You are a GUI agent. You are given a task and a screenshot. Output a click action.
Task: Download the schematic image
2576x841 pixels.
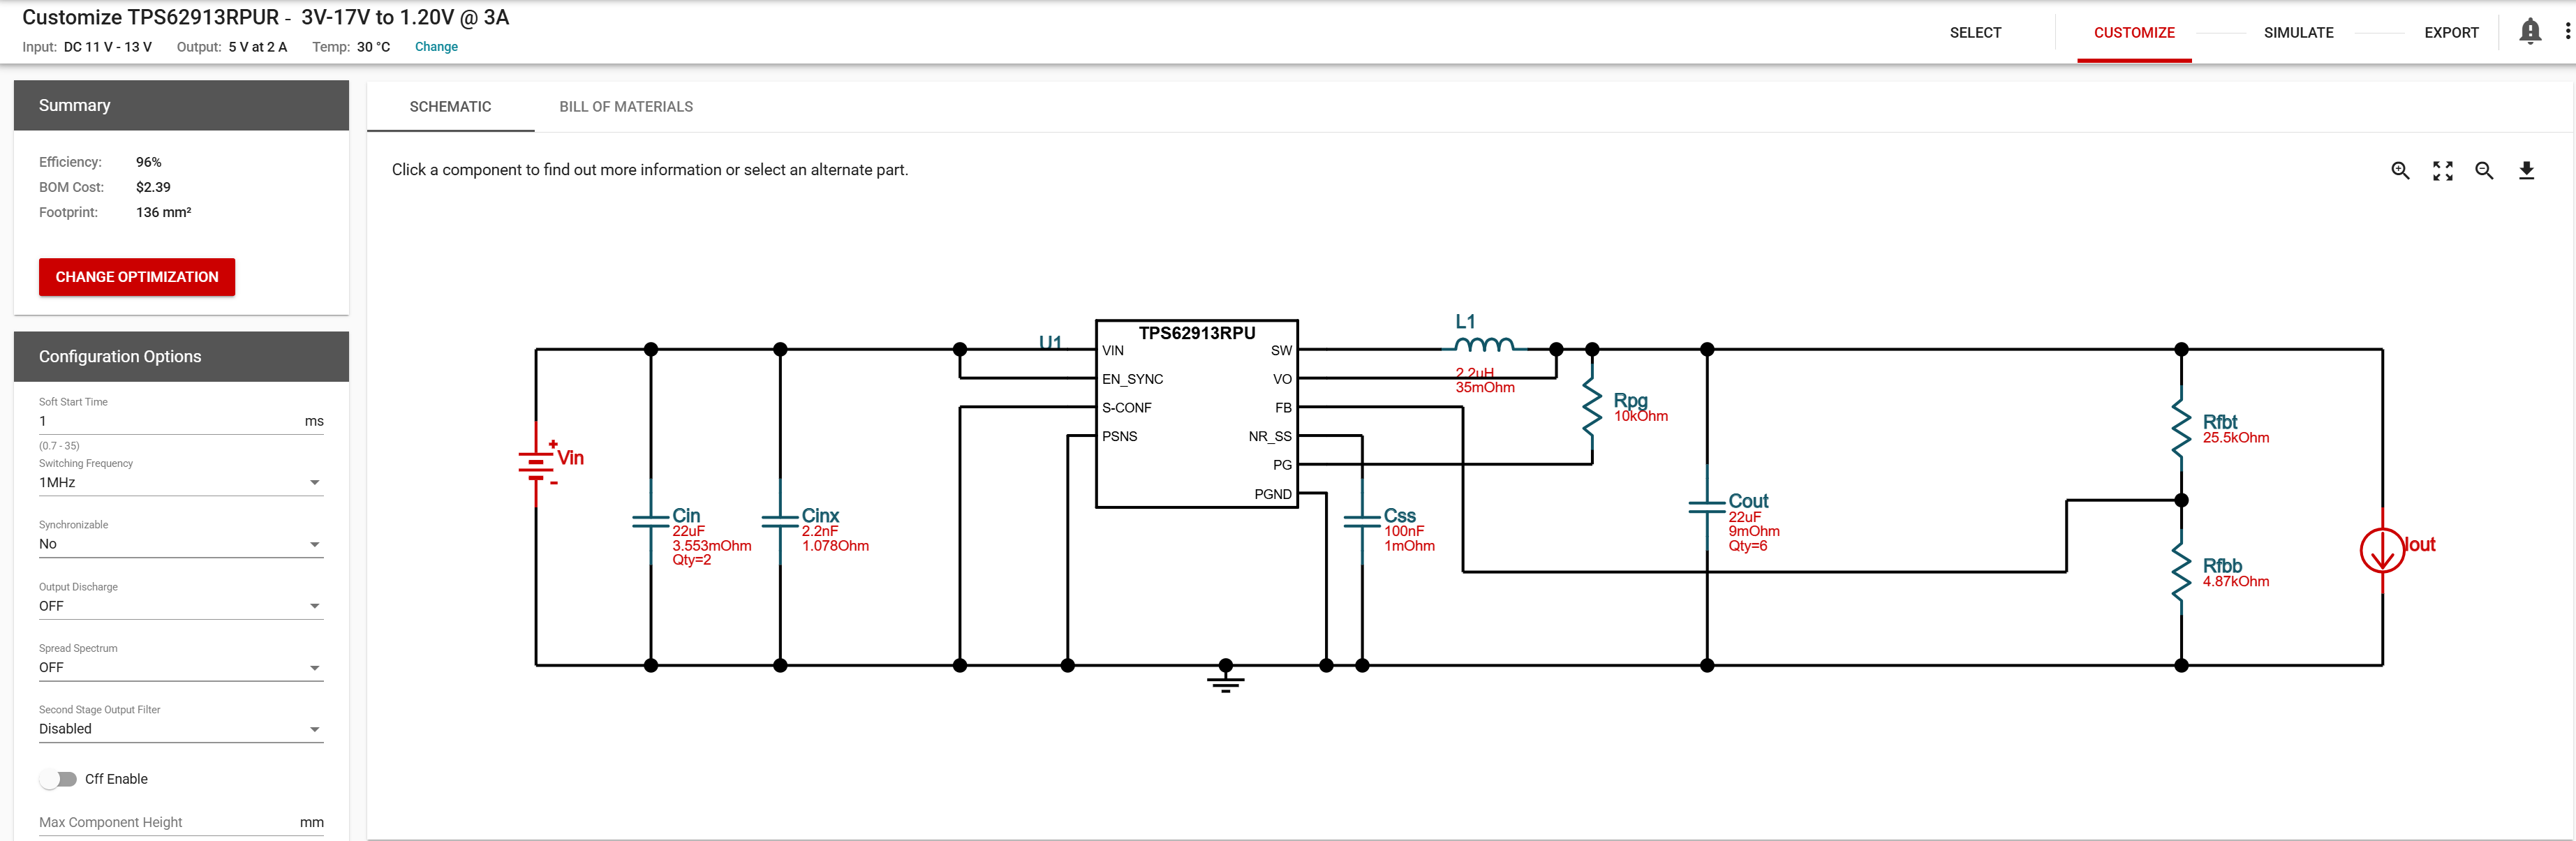tap(2526, 171)
